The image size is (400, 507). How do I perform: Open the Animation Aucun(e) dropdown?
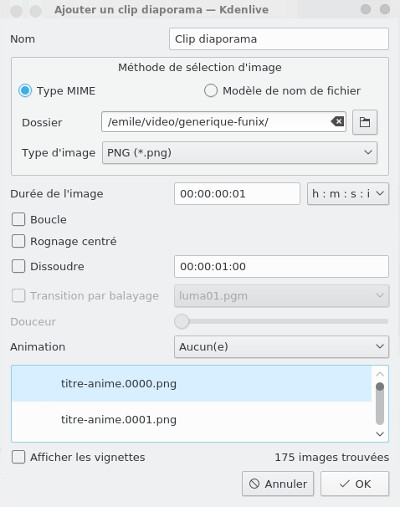pos(281,347)
